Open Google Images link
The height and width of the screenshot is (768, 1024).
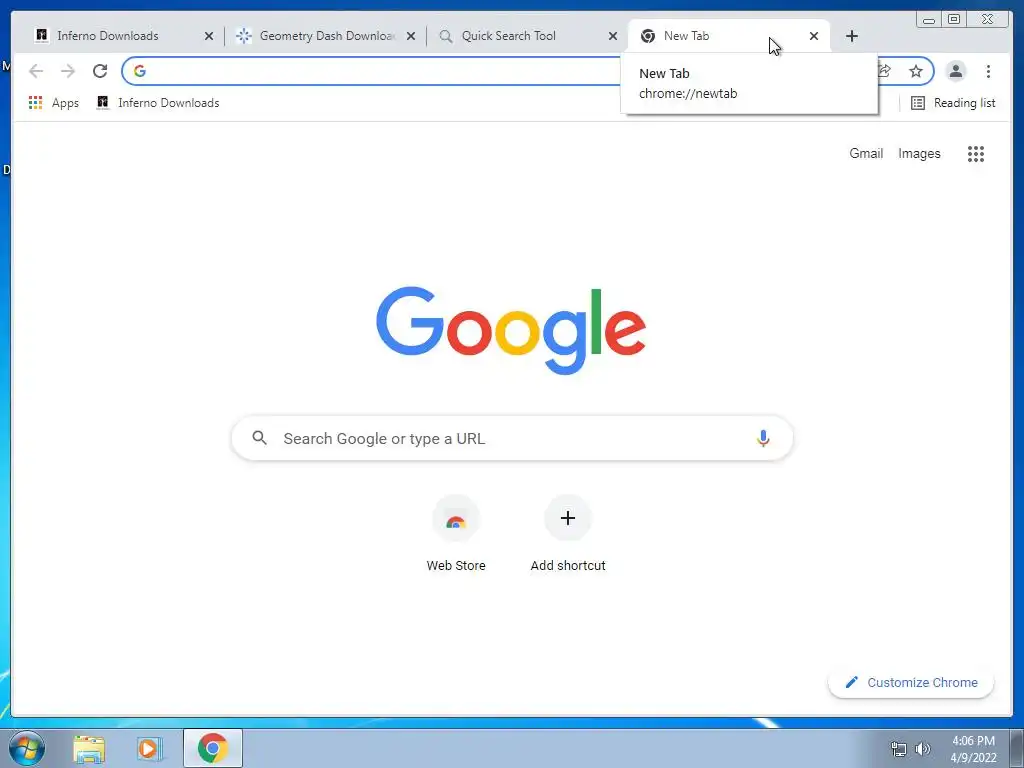919,153
